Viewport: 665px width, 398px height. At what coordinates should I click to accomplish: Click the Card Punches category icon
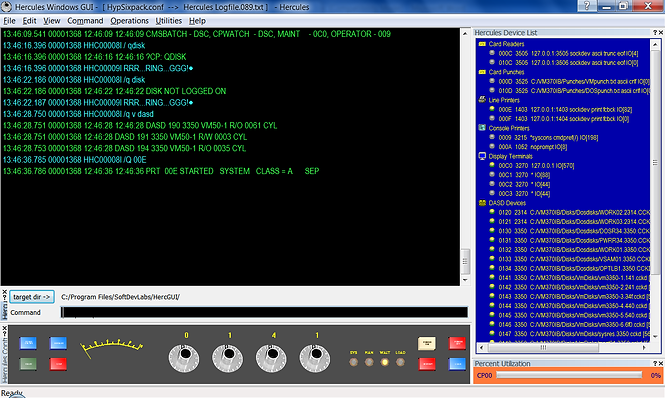coord(482,72)
